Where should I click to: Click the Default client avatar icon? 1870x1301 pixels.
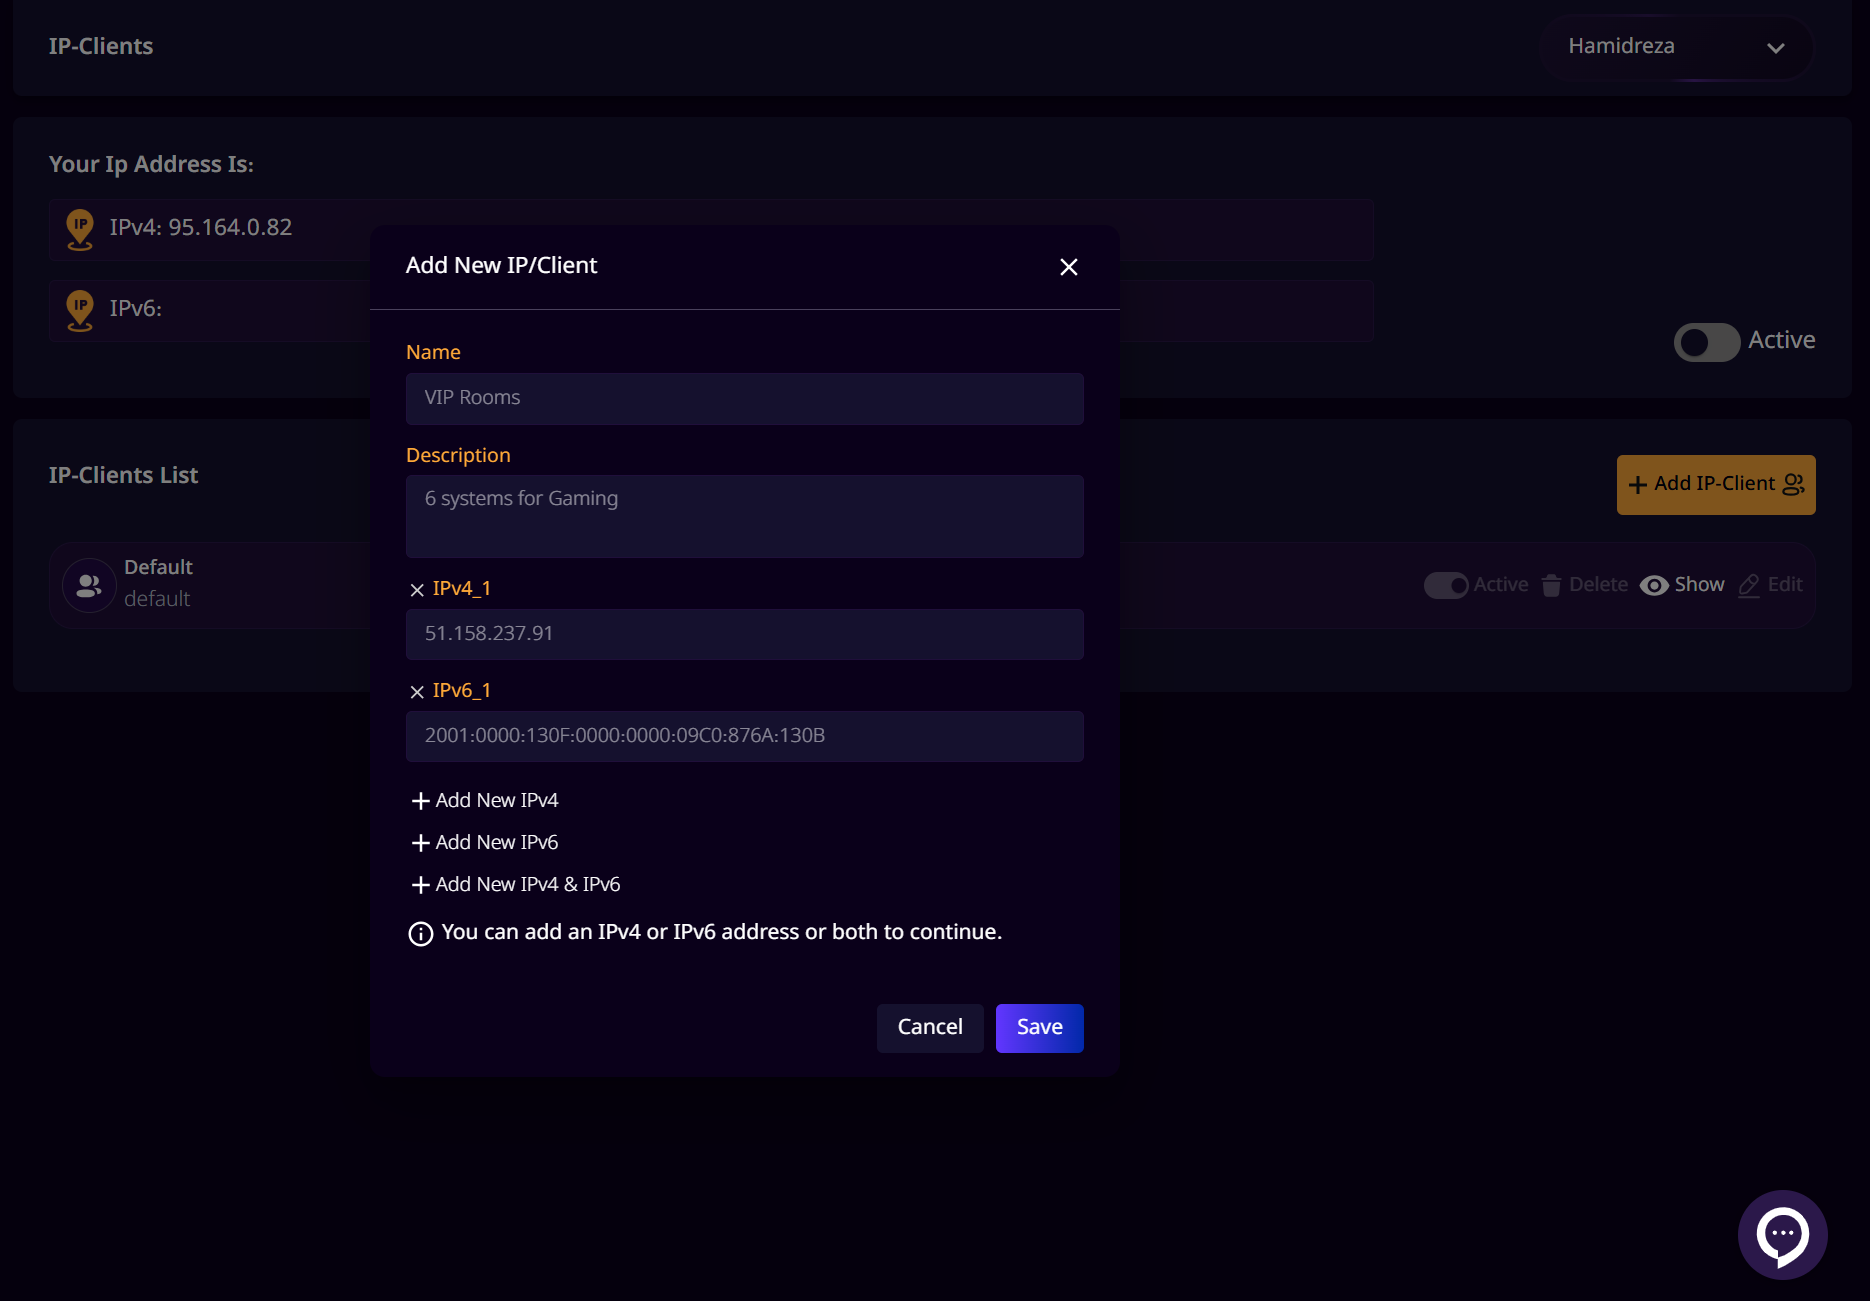click(x=89, y=585)
